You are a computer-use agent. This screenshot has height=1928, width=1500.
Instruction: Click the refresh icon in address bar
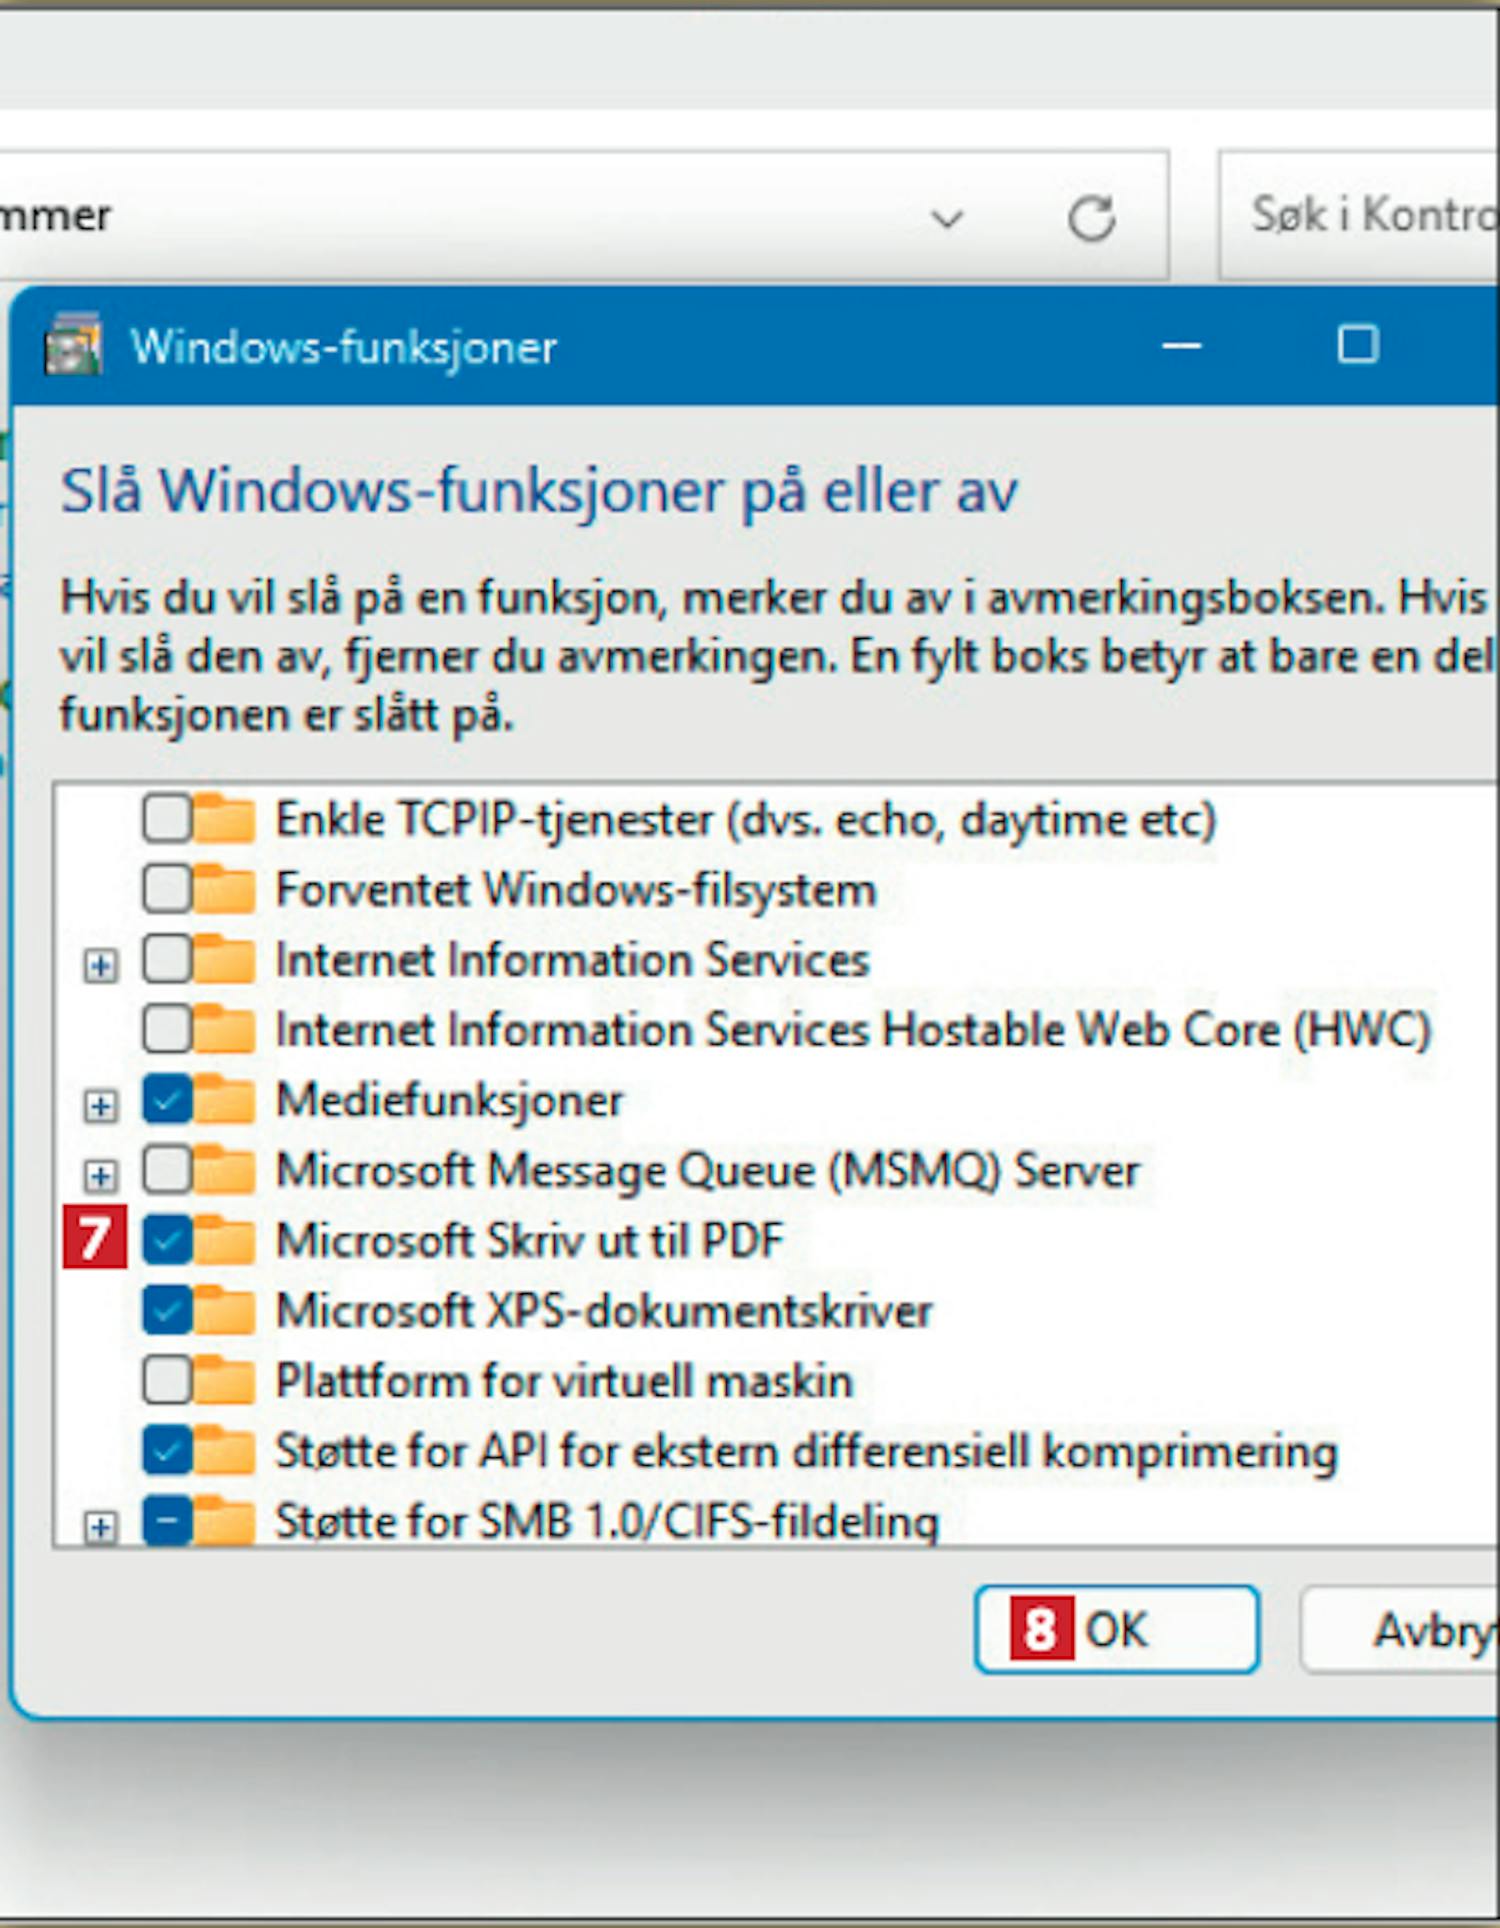tap(1091, 218)
